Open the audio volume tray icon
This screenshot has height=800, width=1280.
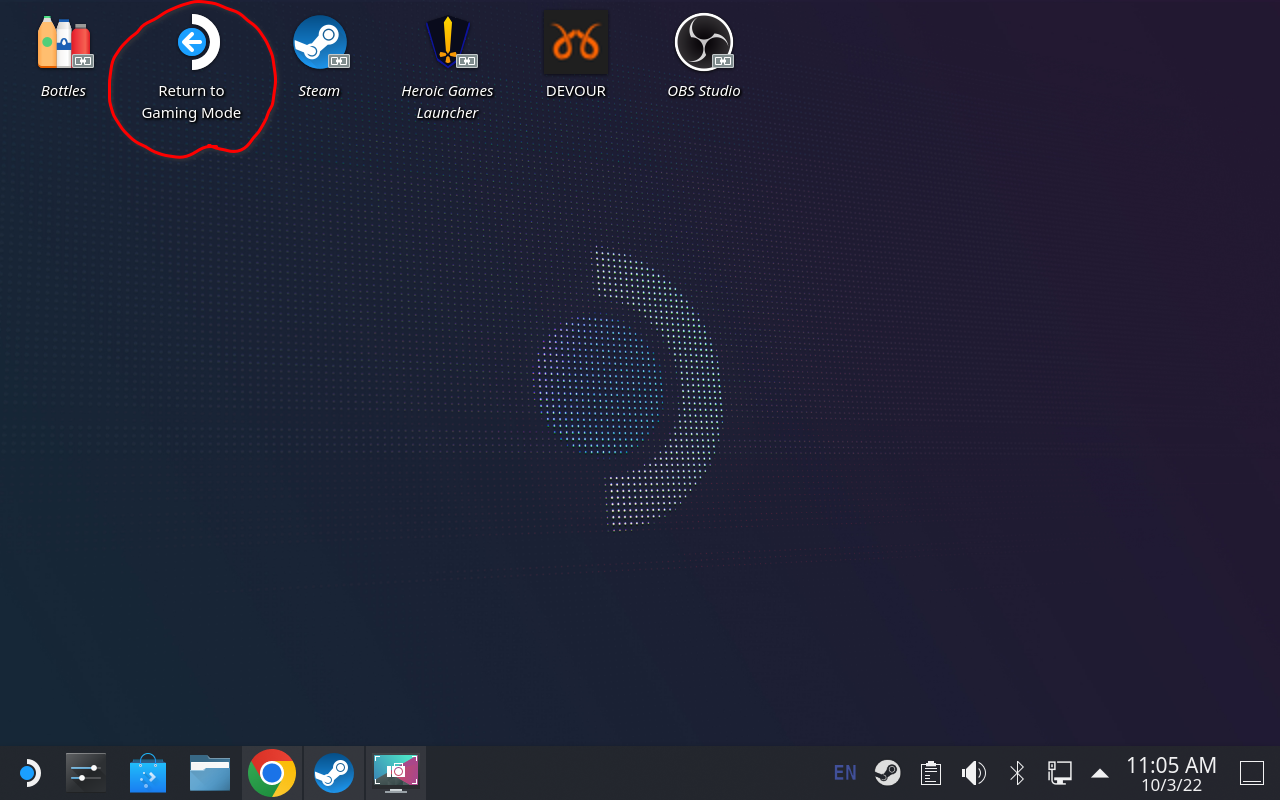click(x=973, y=773)
